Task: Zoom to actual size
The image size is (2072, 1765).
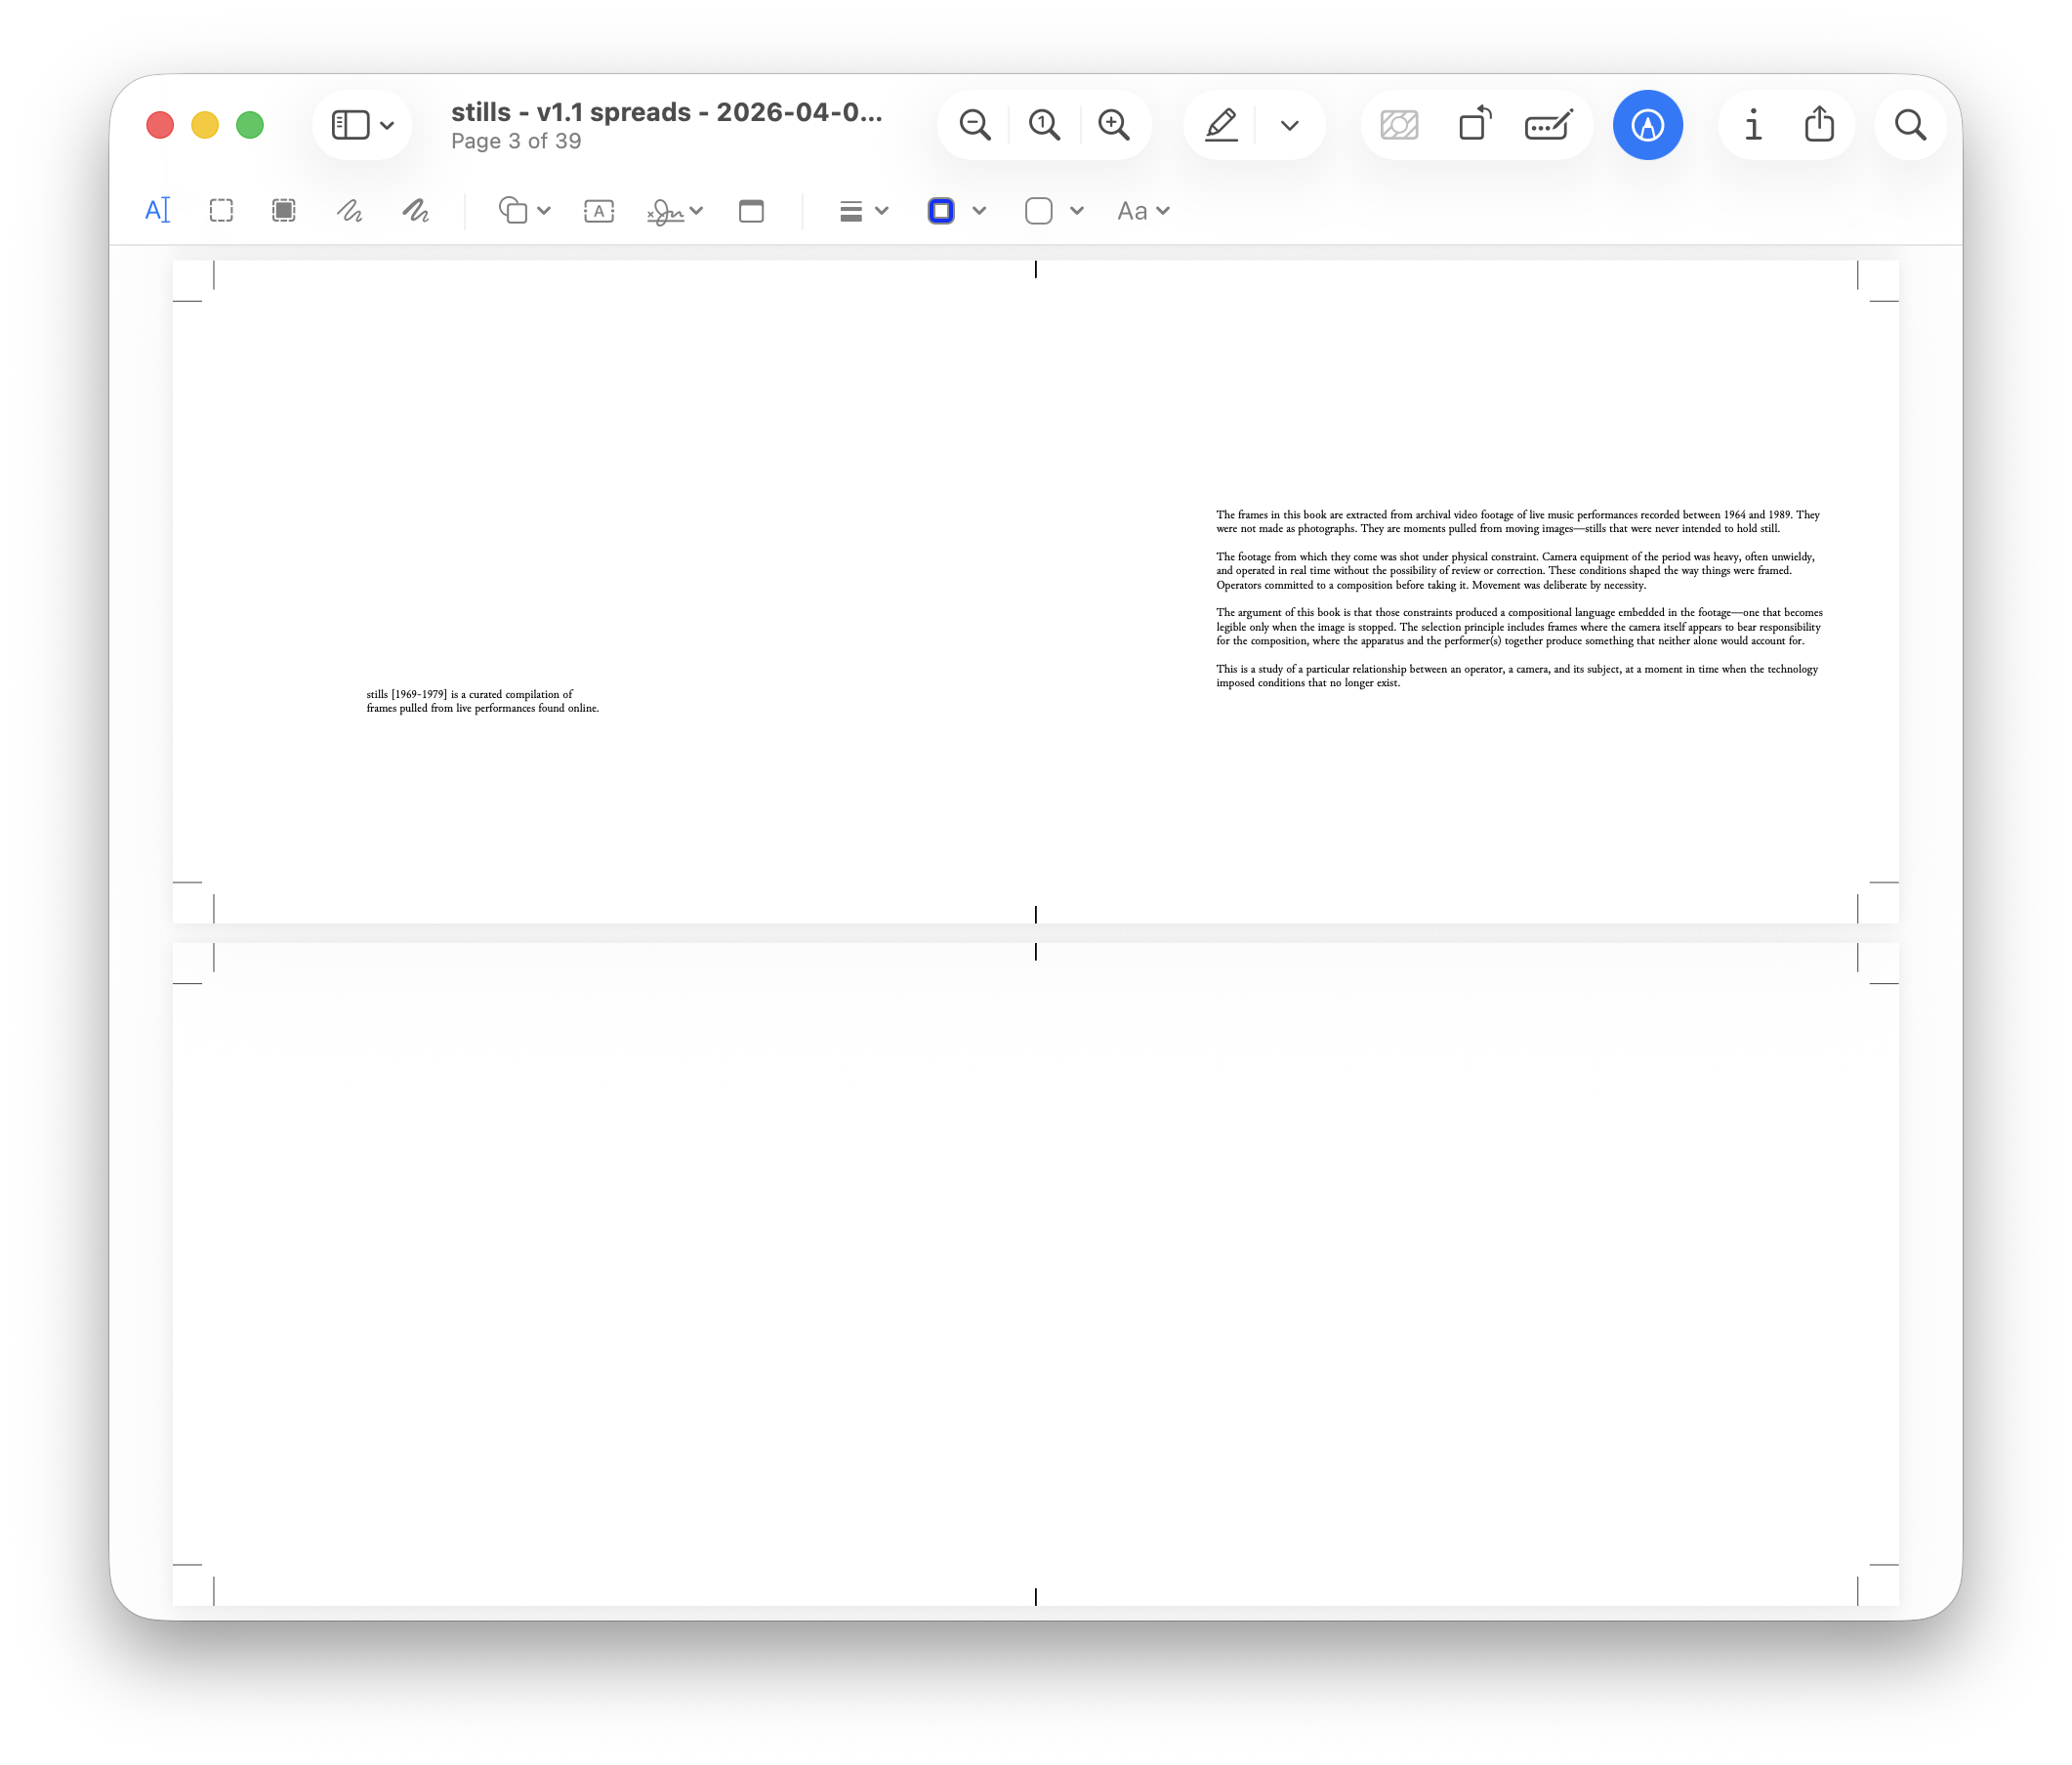Action: tap(1044, 125)
